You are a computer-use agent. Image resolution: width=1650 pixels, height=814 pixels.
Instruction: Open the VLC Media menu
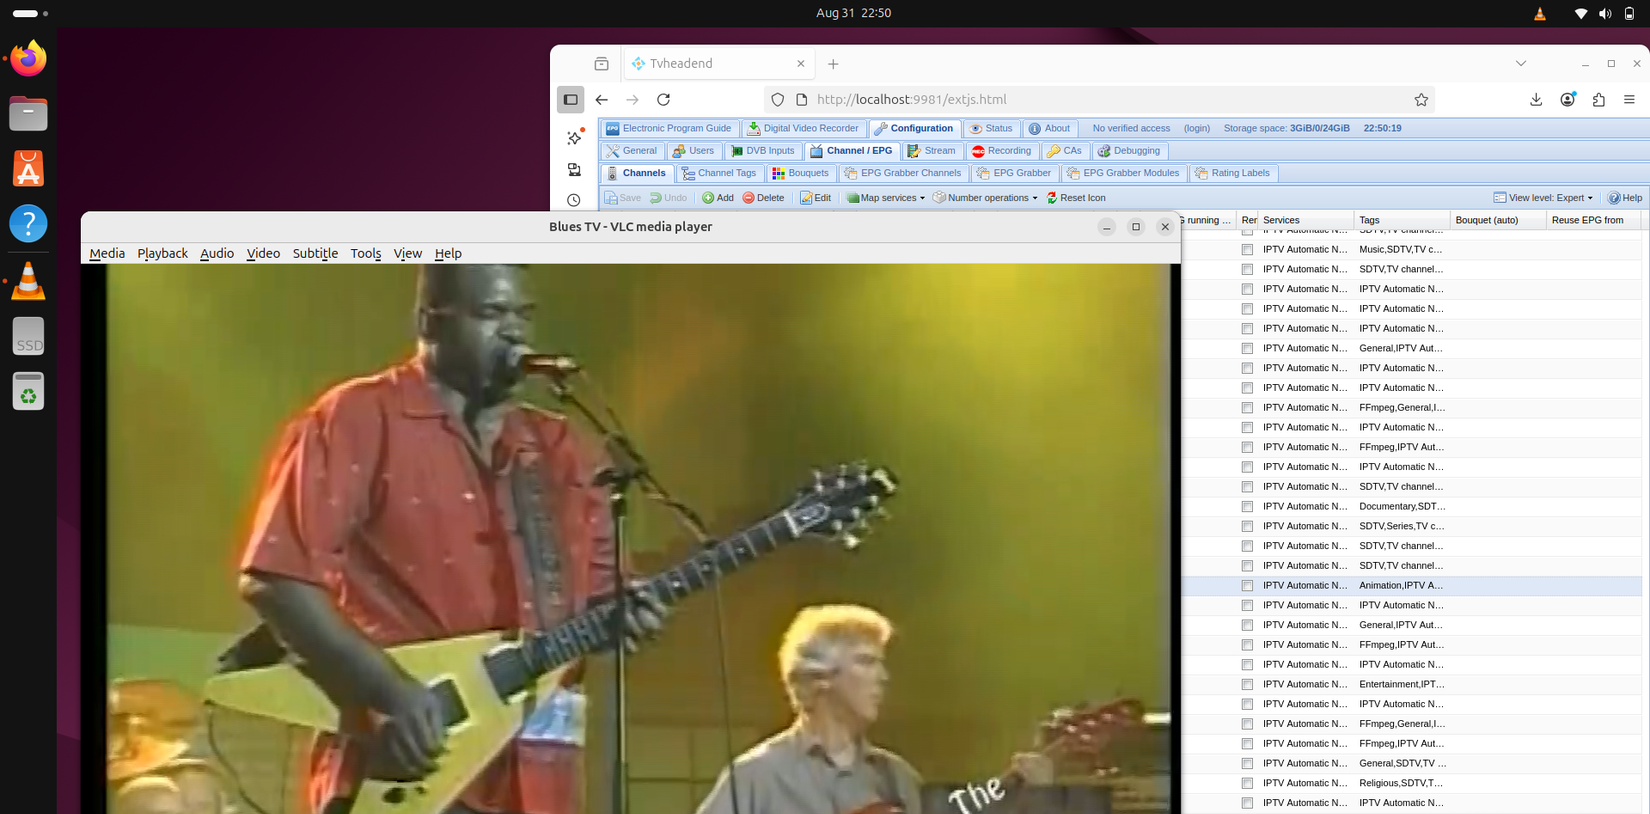[x=107, y=254]
